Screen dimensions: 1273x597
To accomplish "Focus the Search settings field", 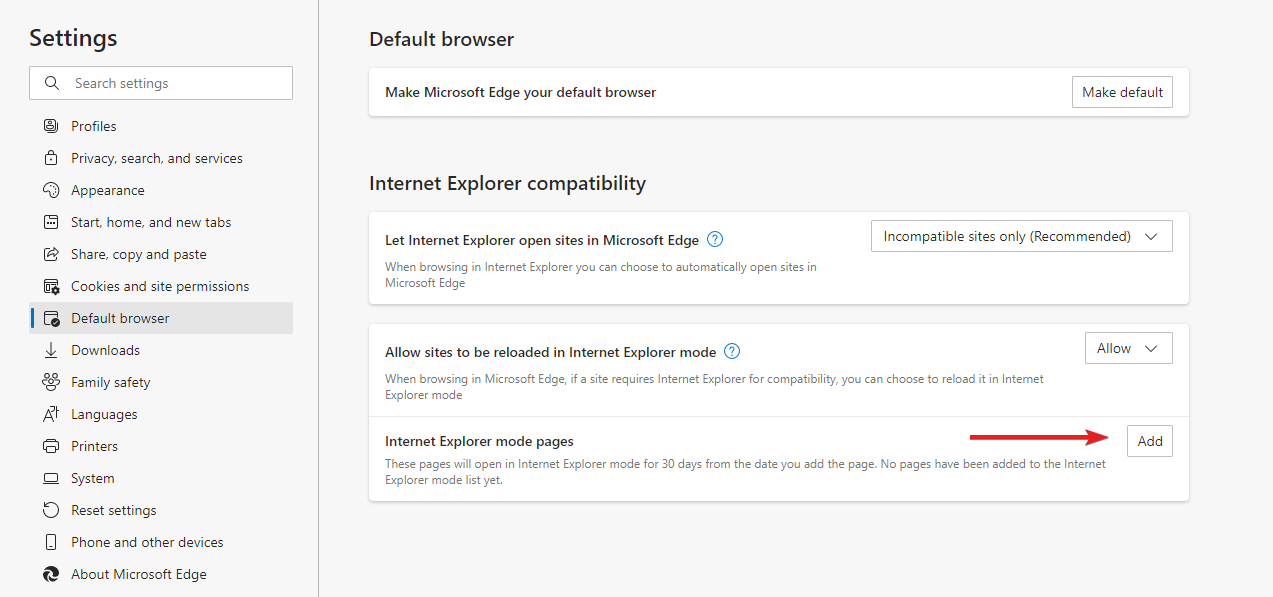I will (161, 83).
